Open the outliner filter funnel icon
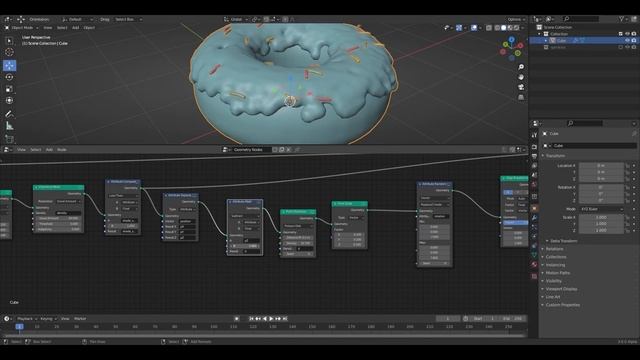Image resolution: width=640 pixels, height=360 pixels. point(622,19)
